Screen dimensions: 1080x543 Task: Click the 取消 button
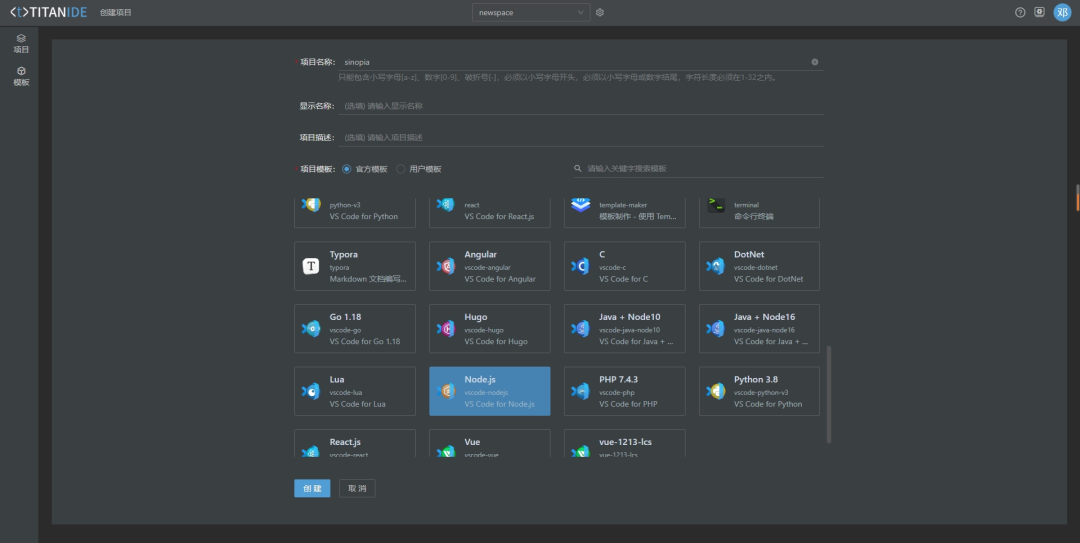pyautogui.click(x=357, y=488)
